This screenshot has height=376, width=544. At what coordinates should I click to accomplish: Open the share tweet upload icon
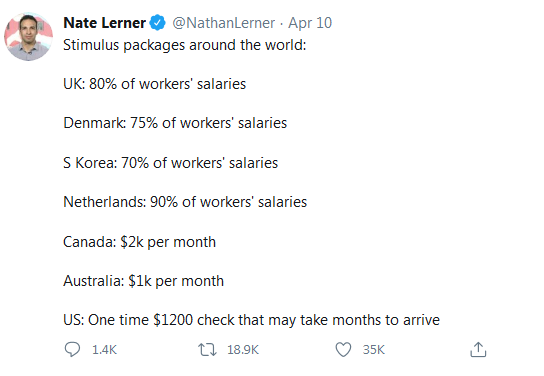(x=478, y=349)
